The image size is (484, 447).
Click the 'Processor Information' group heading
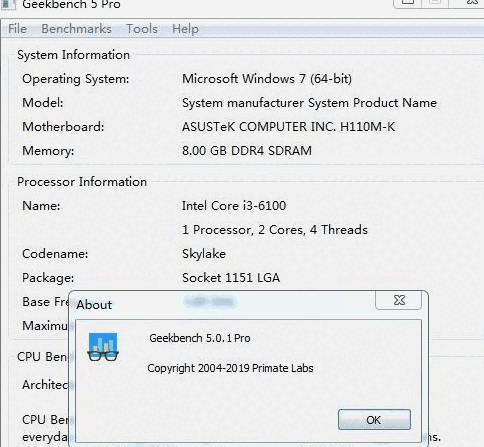(82, 182)
